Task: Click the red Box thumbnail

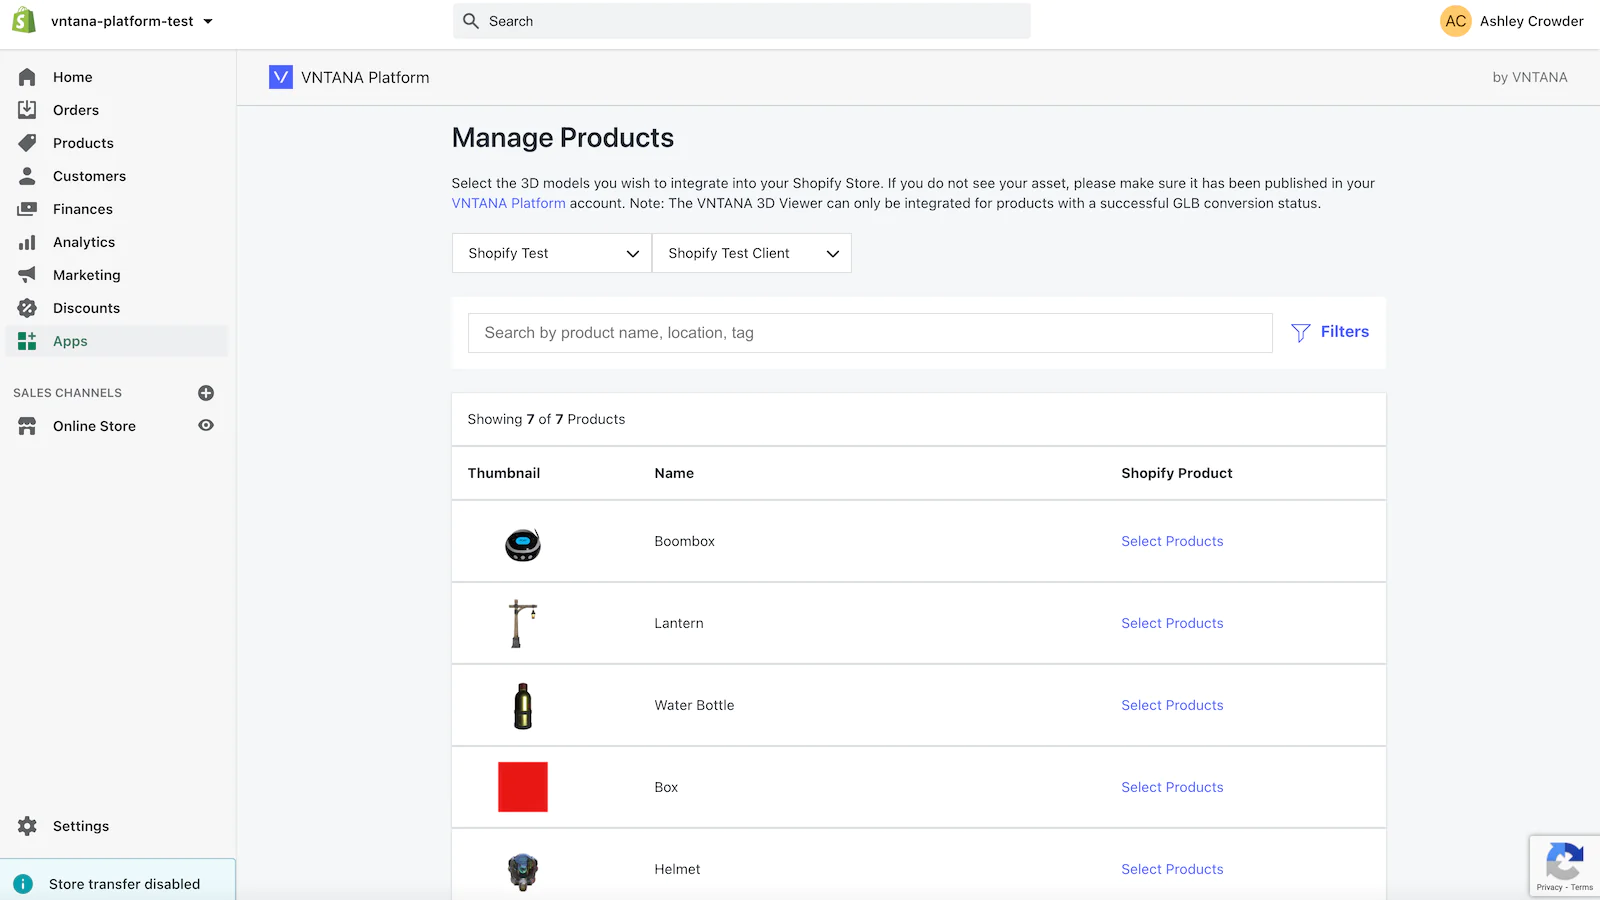Action: click(523, 787)
